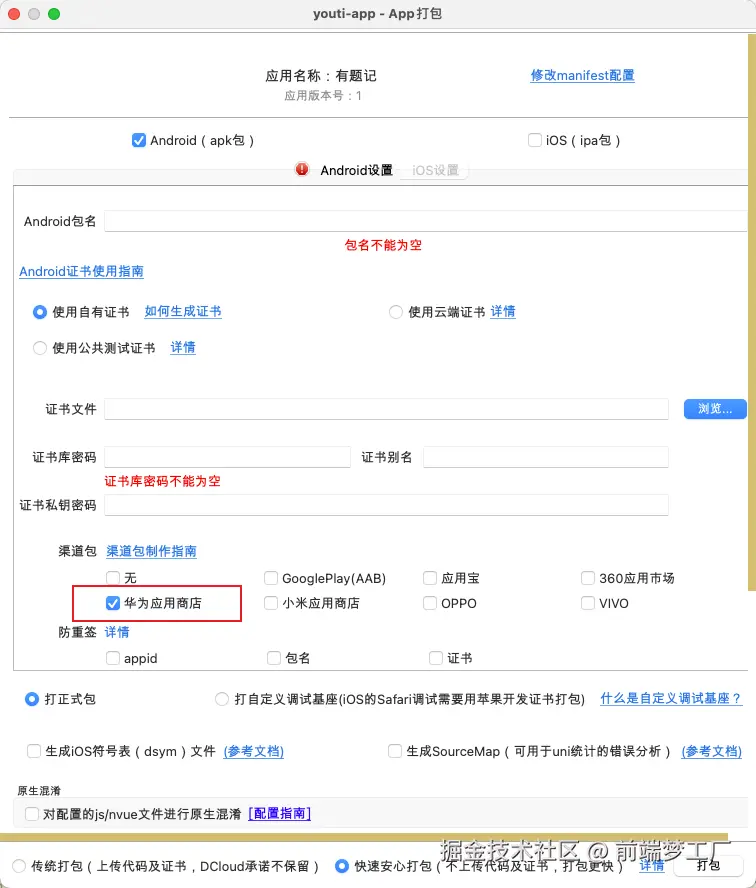
Task: Focus the Android包名 input field
Action: tap(426, 221)
